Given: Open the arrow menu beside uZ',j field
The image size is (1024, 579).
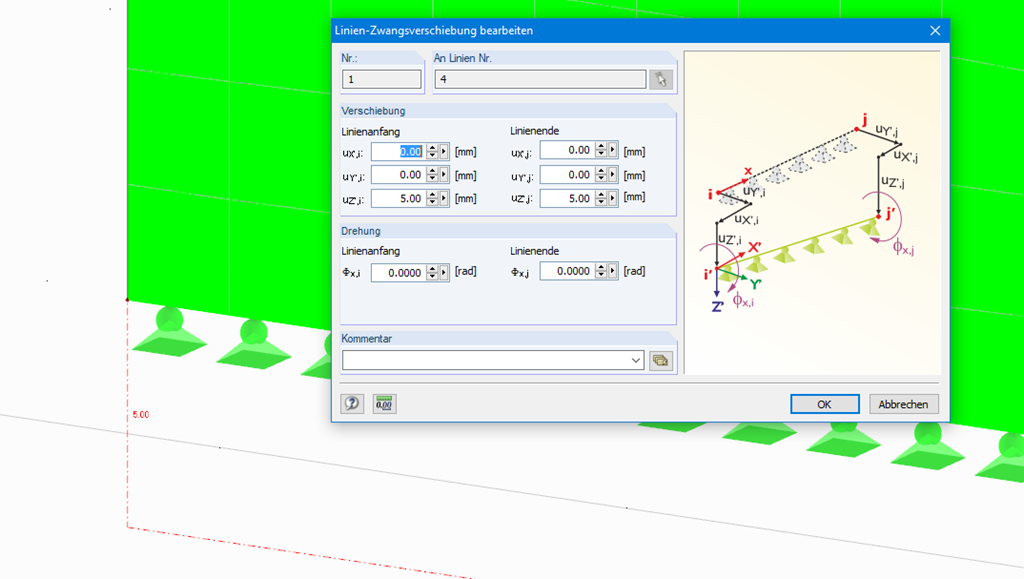Looking at the screenshot, I should [613, 198].
